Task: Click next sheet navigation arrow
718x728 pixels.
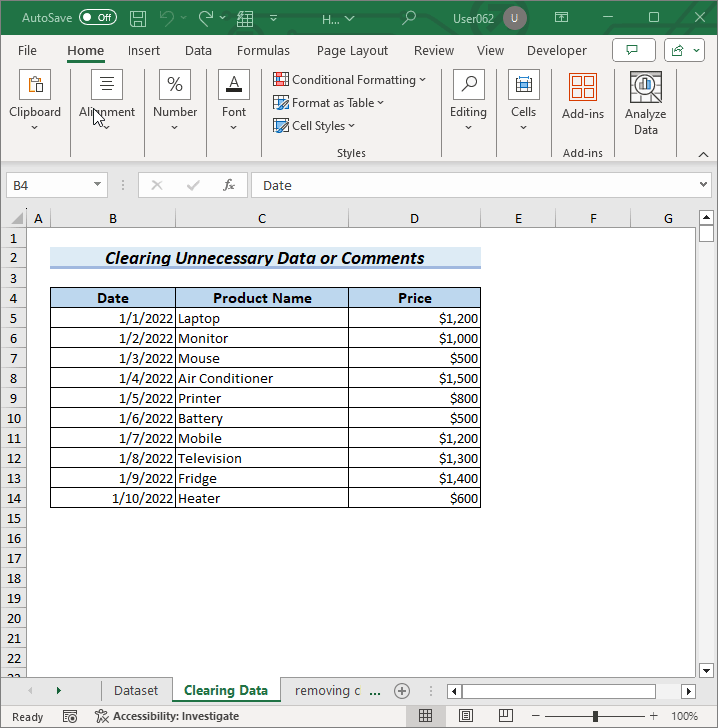Action: (59, 691)
